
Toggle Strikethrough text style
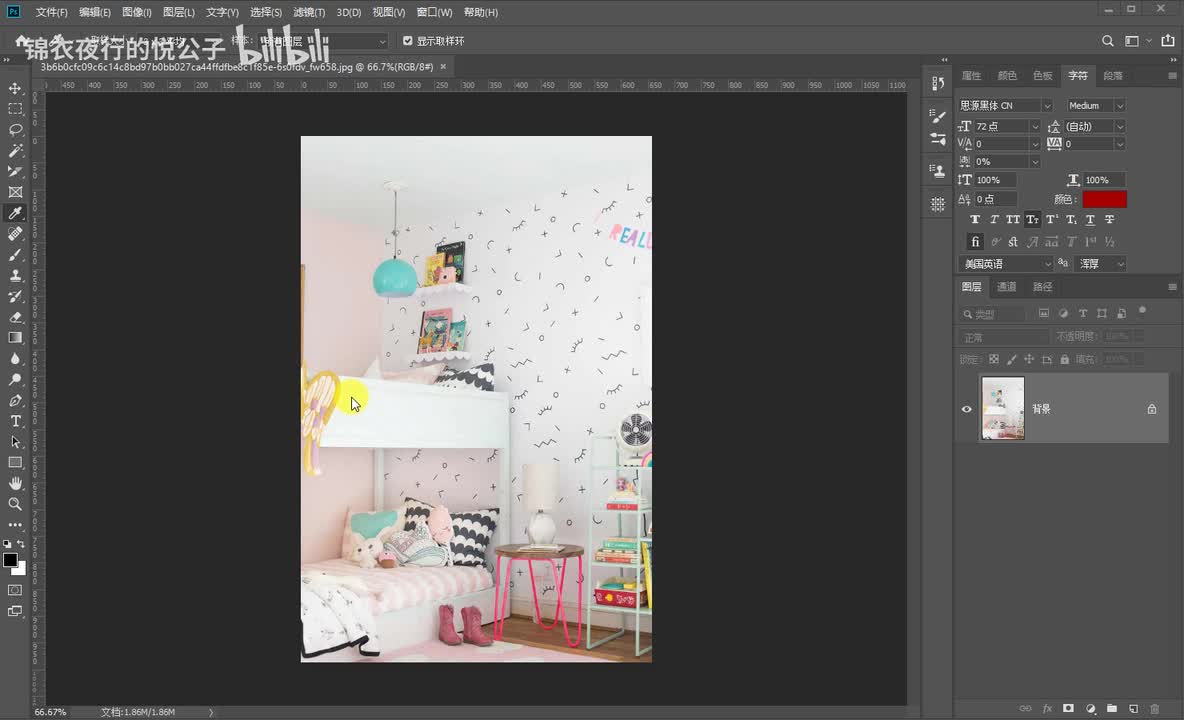point(1109,220)
